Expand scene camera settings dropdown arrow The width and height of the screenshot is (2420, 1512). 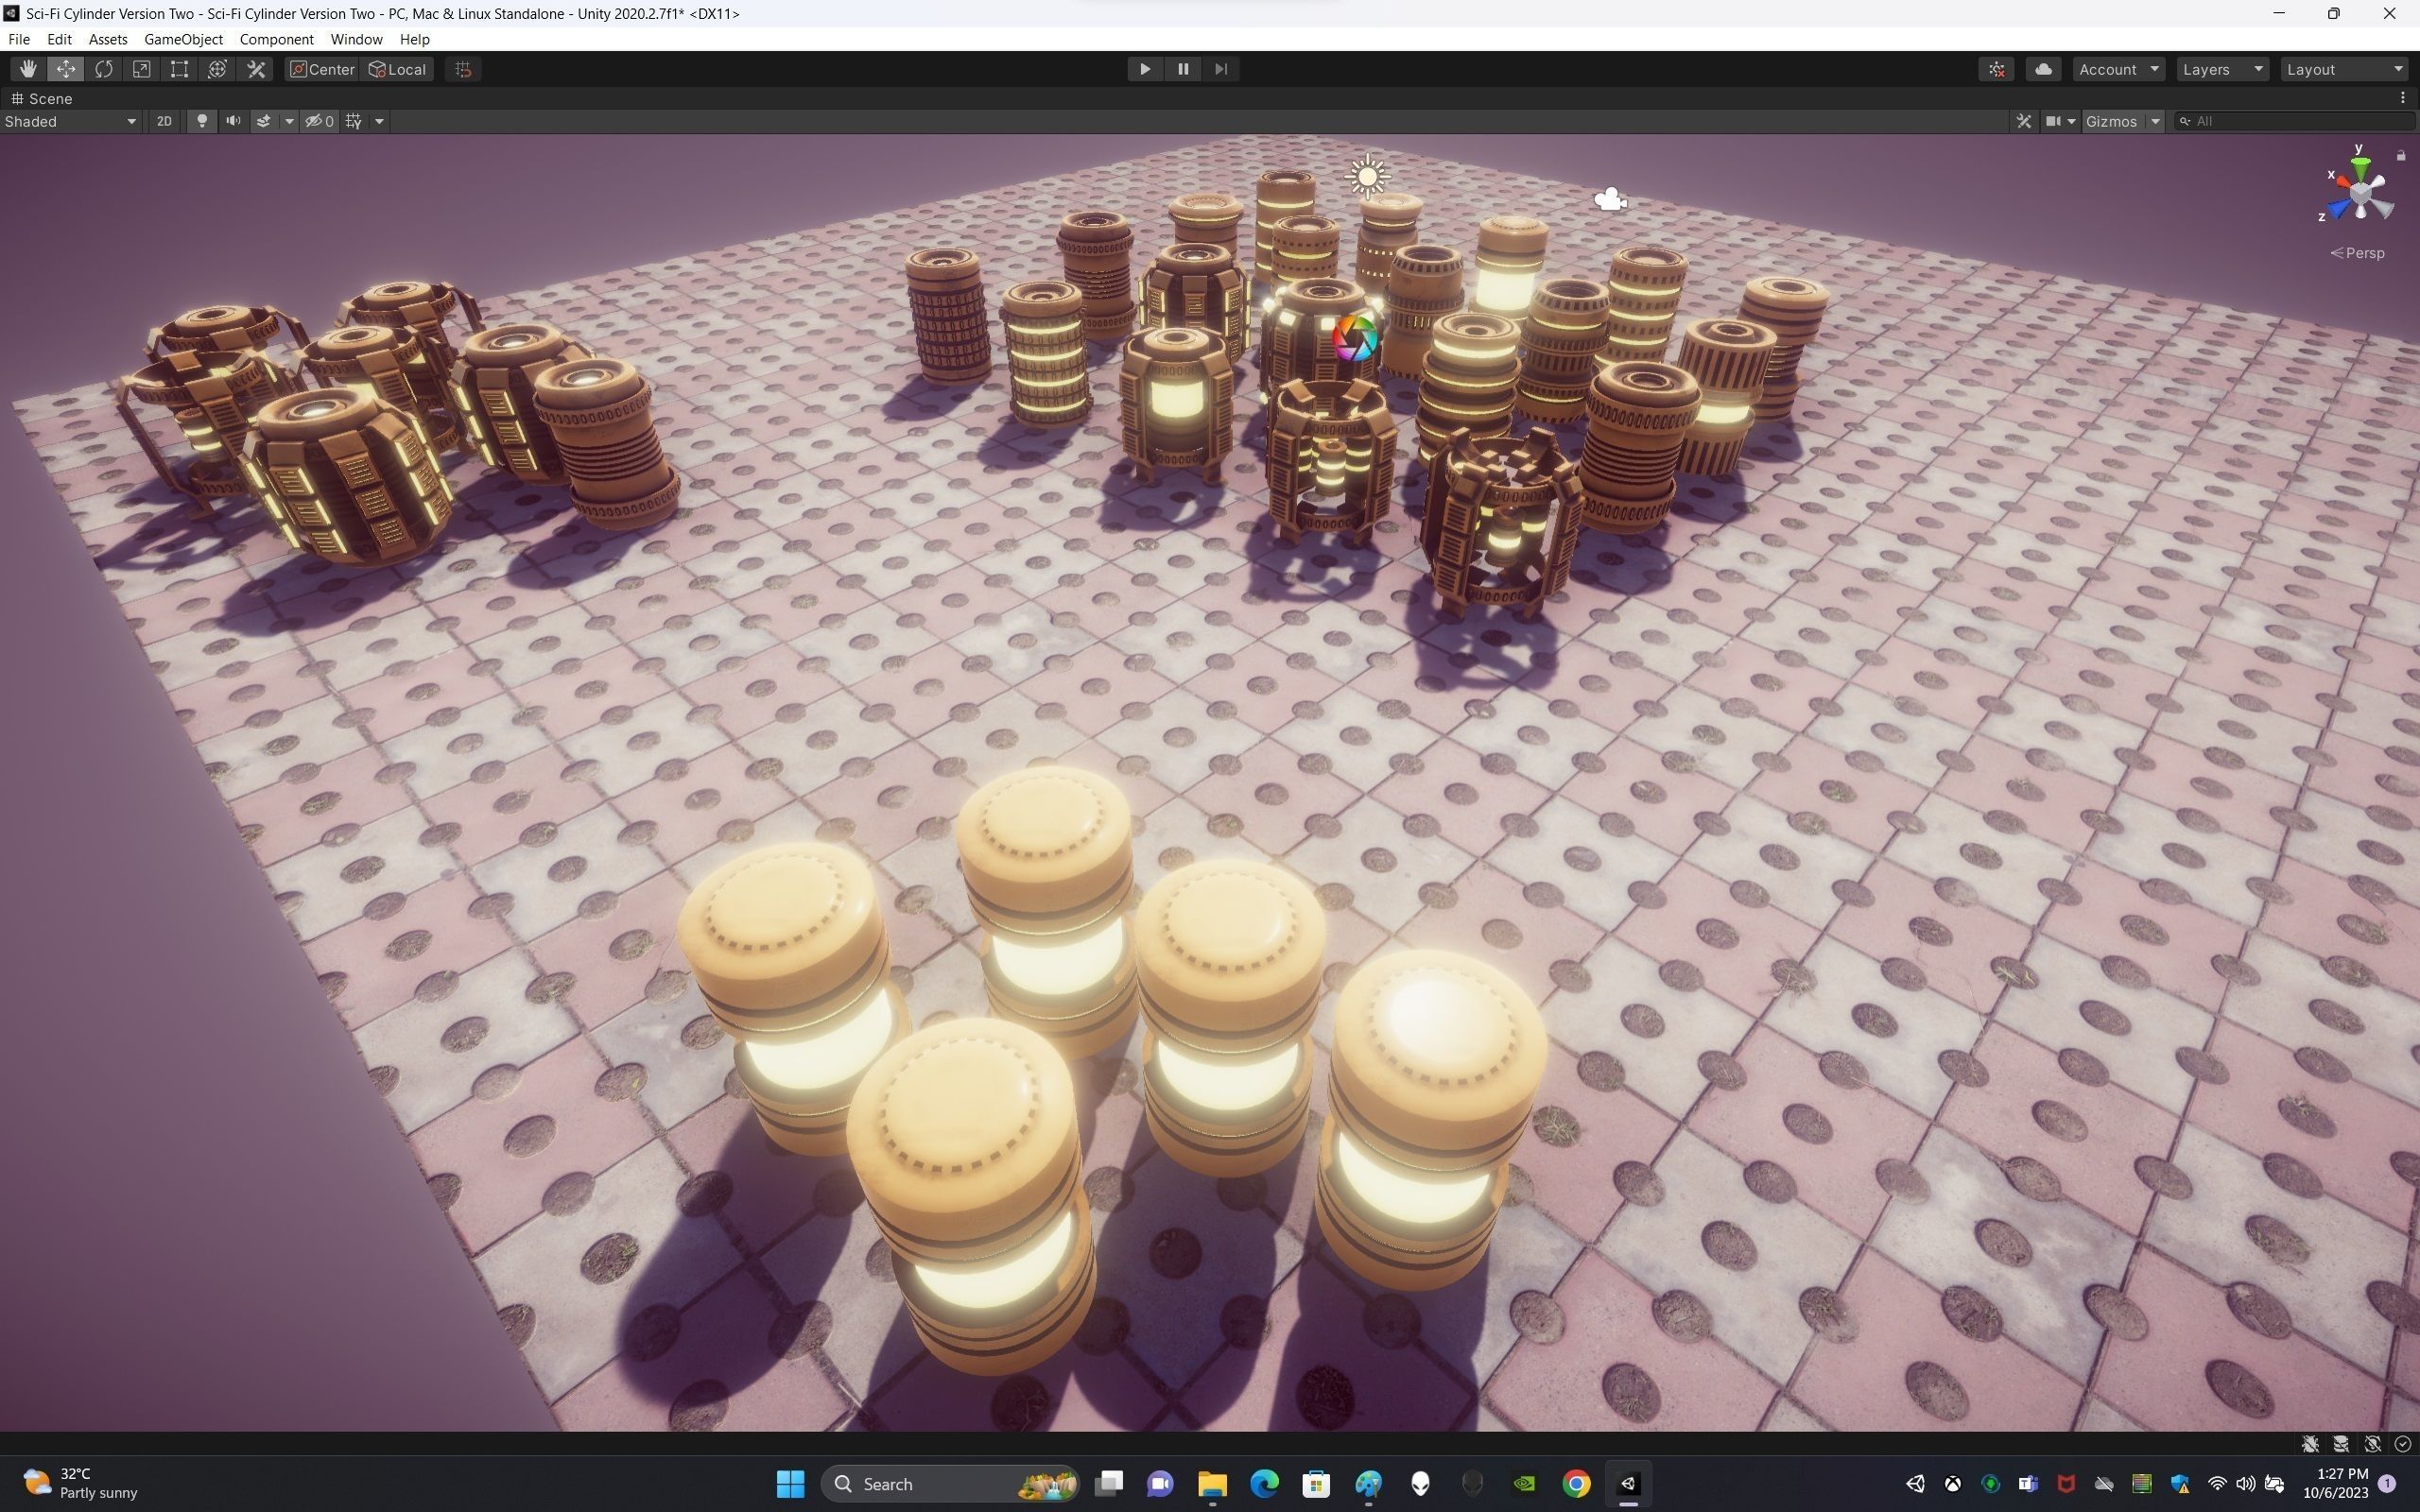2072,121
